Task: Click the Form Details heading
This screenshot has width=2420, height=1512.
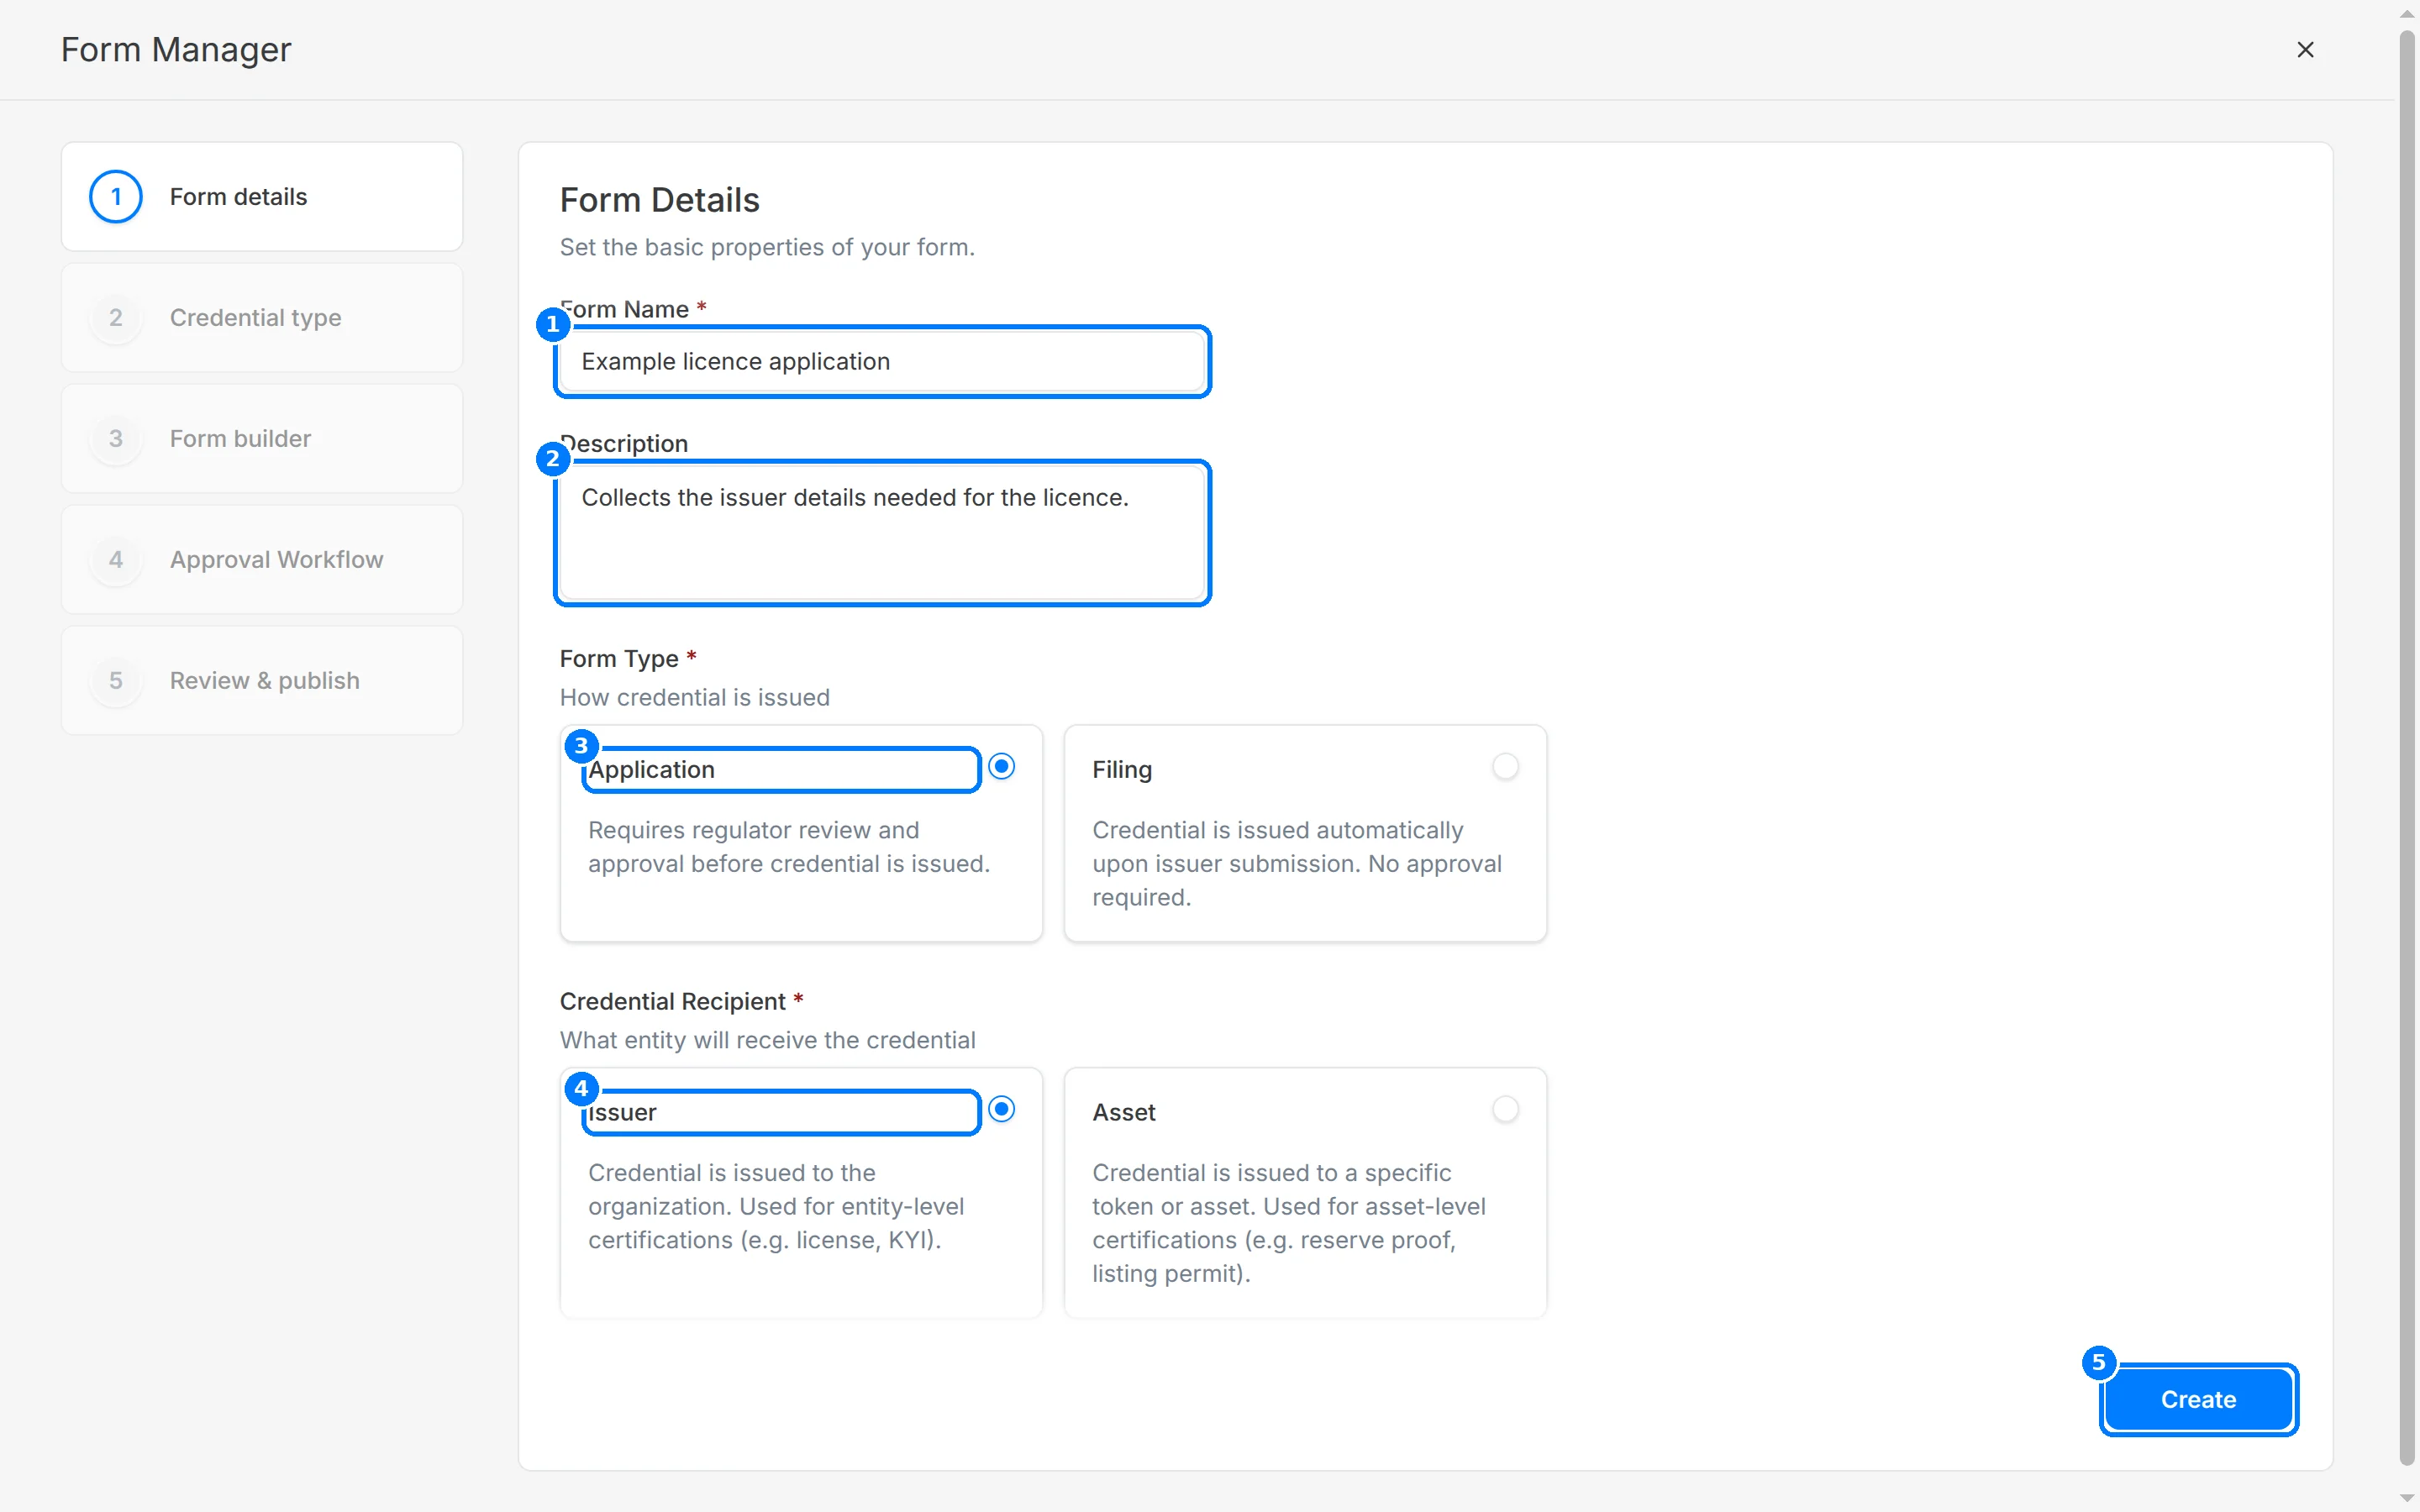Action: 659,200
